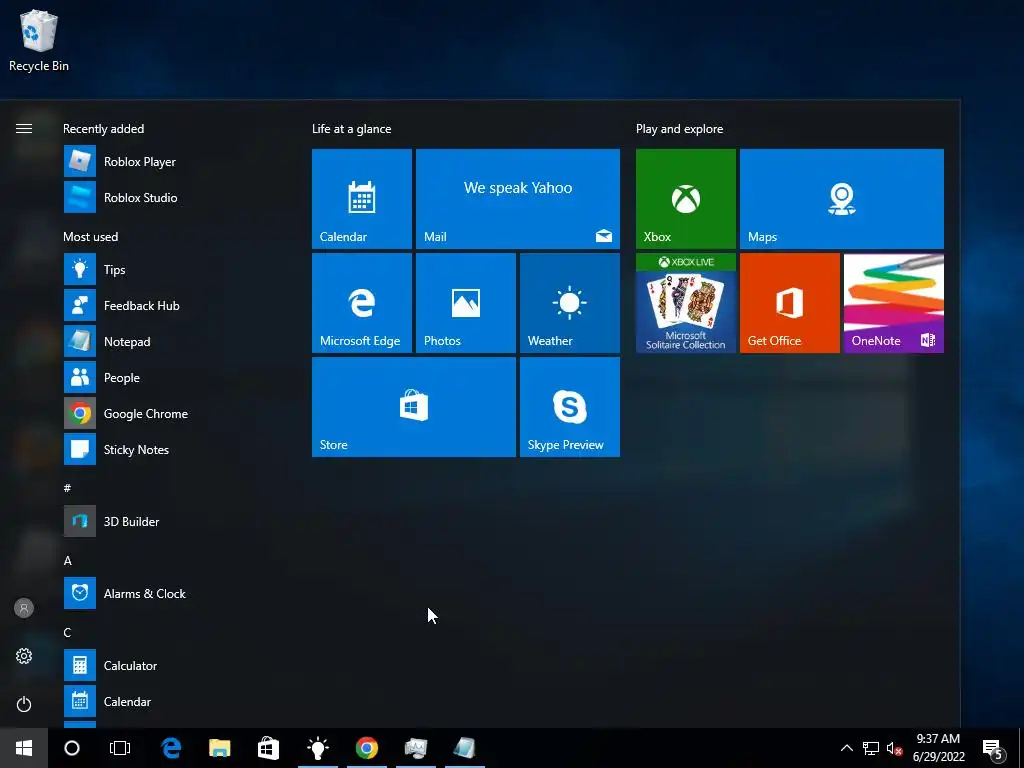Screen dimensions: 1024x768
Task: Expand the Start menu hamburger navigation
Action: click(x=24, y=128)
